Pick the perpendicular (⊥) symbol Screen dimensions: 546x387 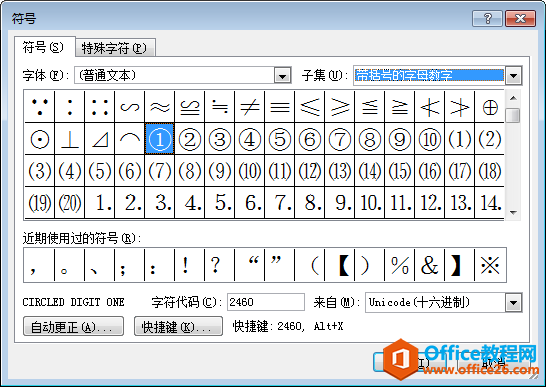(x=70, y=139)
